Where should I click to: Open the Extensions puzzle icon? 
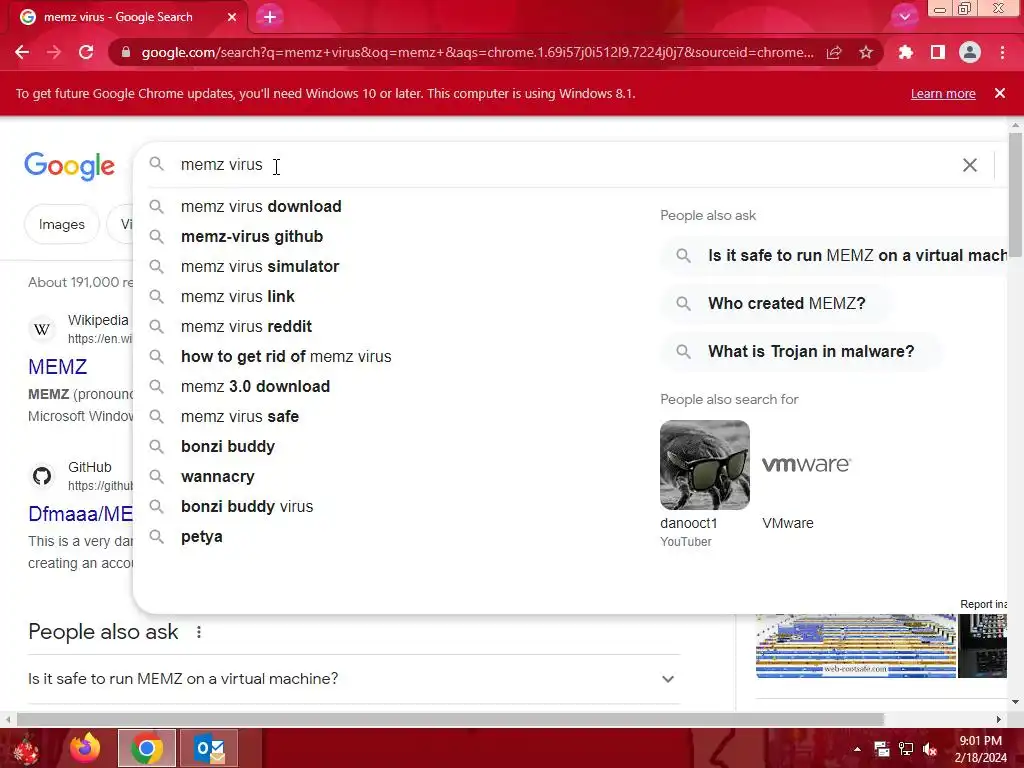(905, 52)
